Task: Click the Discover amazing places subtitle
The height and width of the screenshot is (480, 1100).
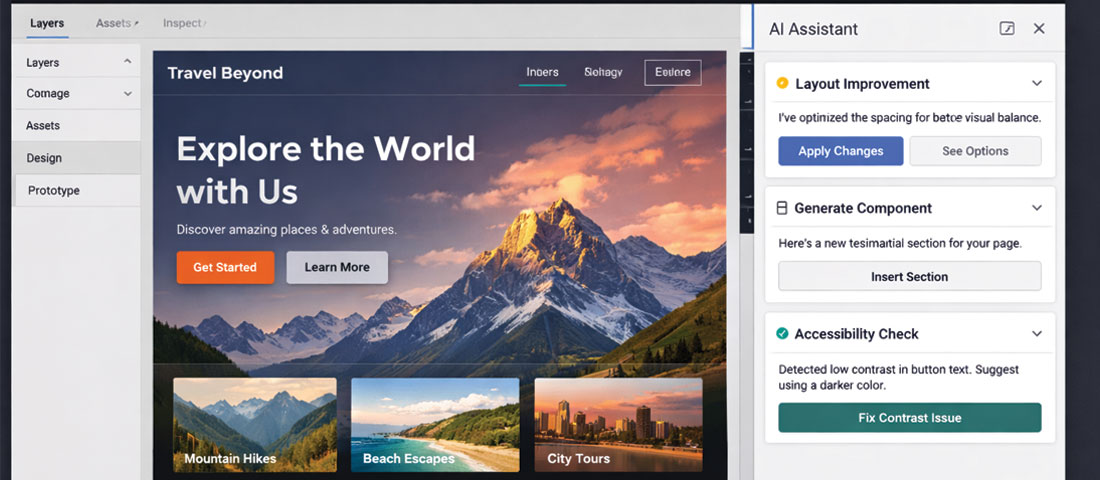Action: point(286,229)
